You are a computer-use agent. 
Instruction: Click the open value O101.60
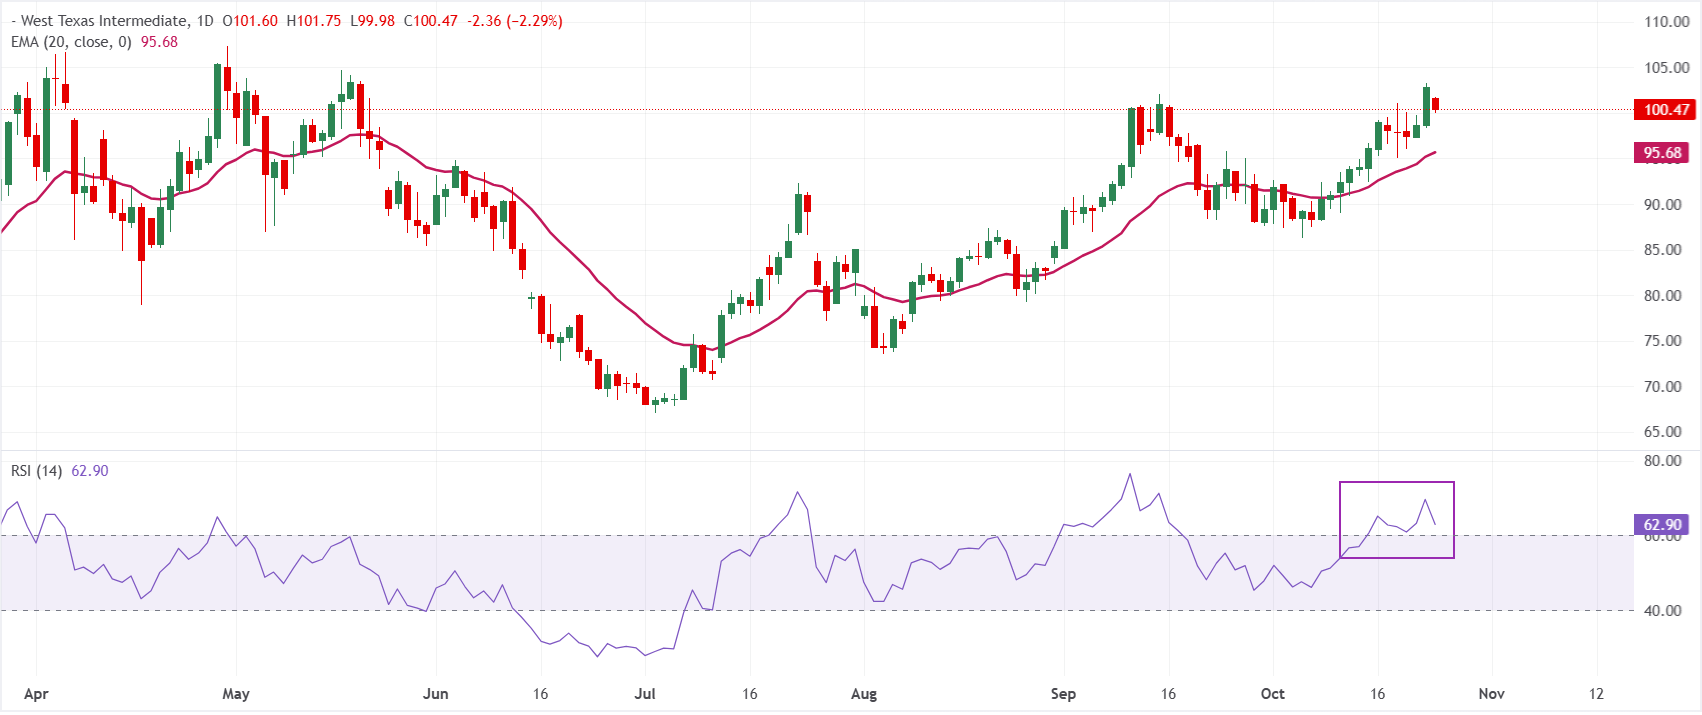(x=250, y=21)
